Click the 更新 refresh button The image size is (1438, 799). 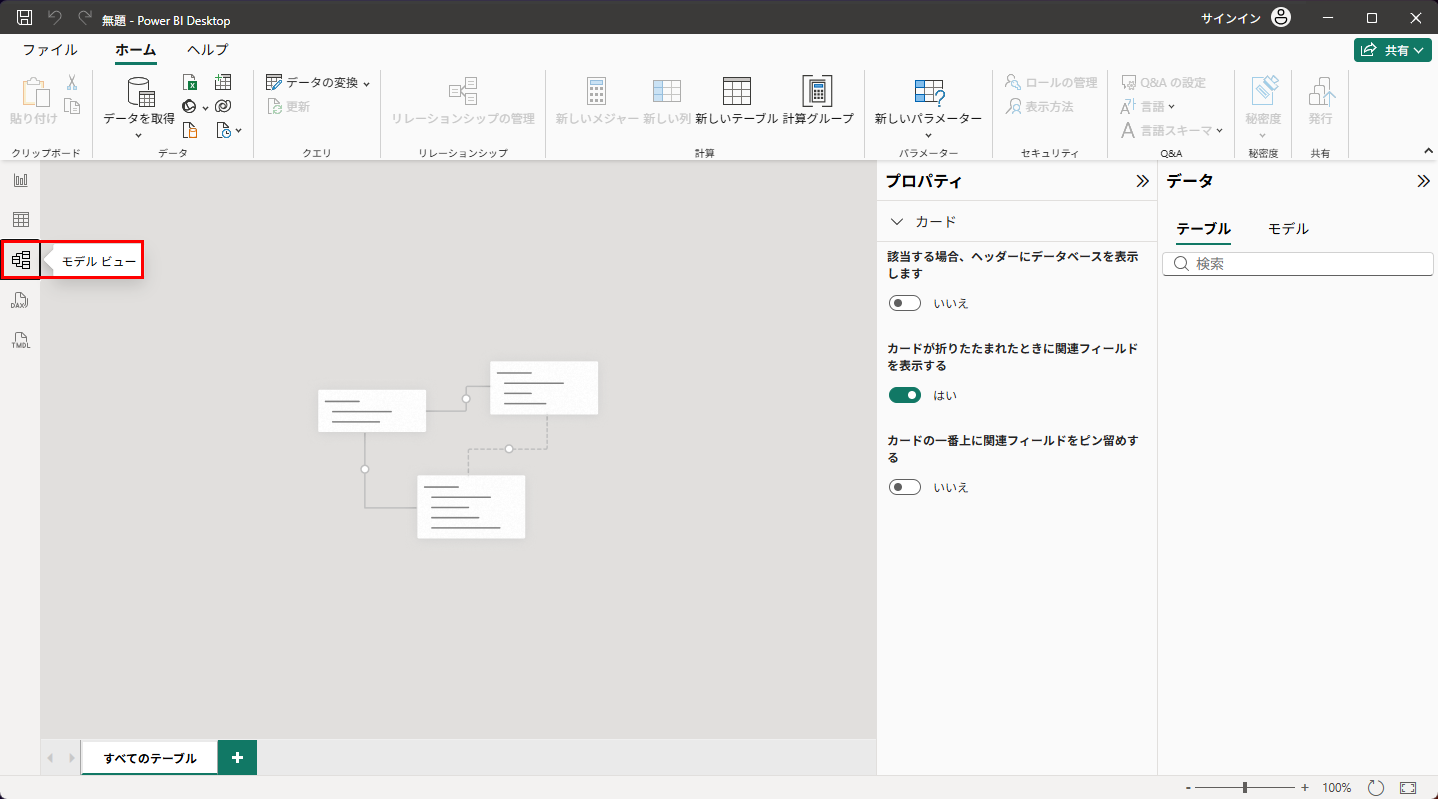click(289, 106)
